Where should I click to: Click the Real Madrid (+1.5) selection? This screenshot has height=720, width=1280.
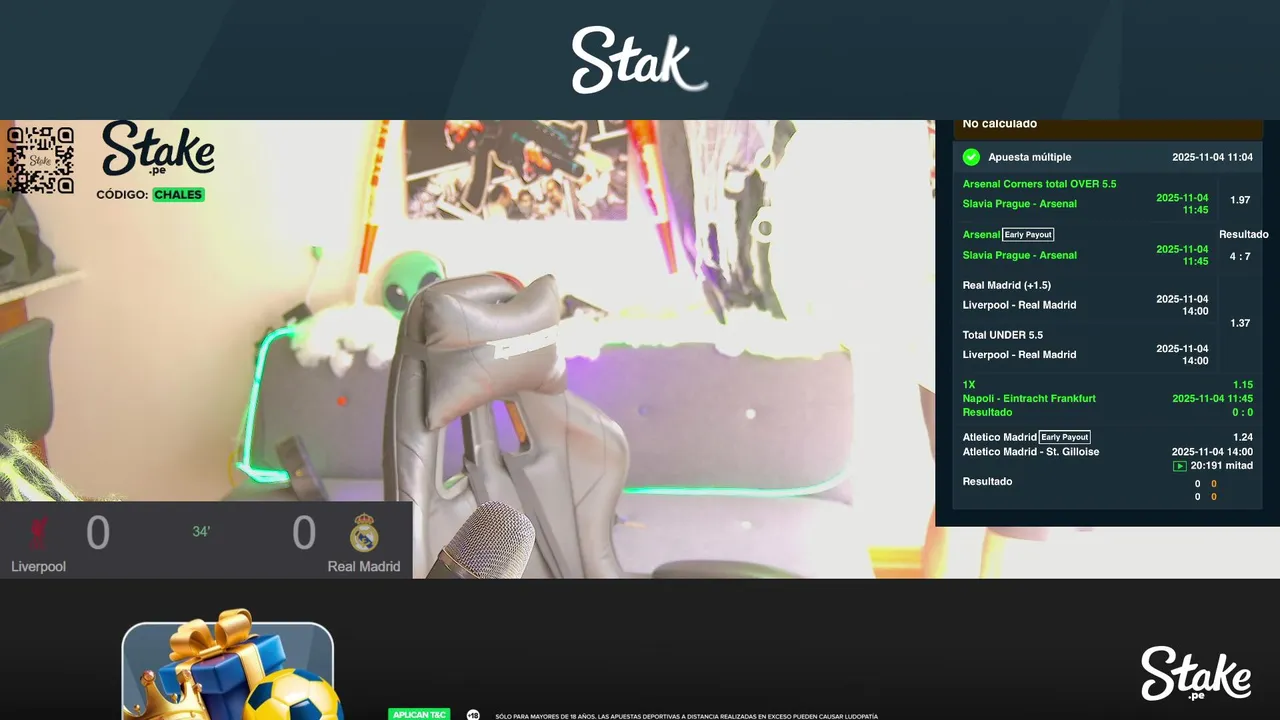point(1007,285)
